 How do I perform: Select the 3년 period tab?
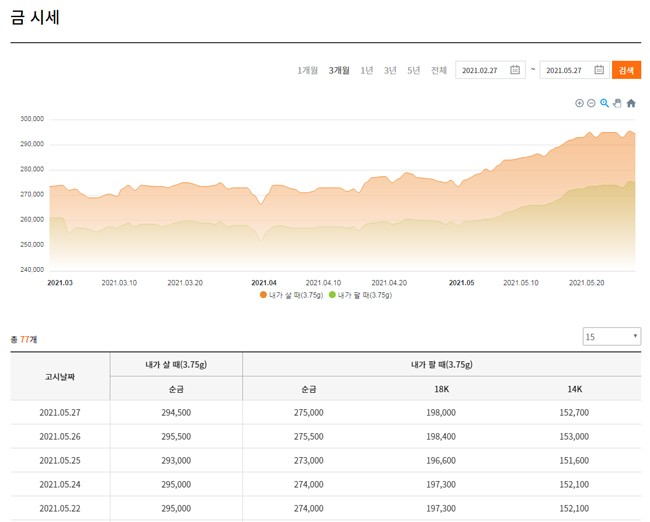[390, 70]
